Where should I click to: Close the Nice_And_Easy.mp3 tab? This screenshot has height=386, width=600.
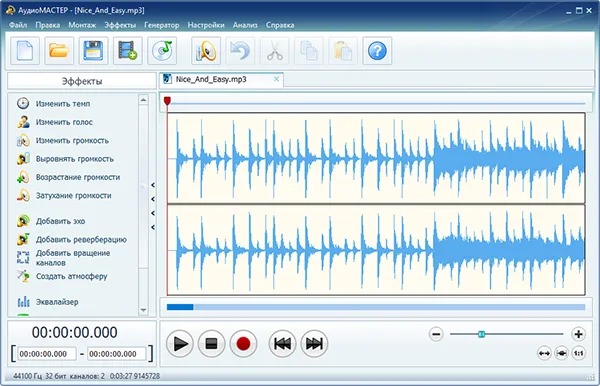point(276,79)
